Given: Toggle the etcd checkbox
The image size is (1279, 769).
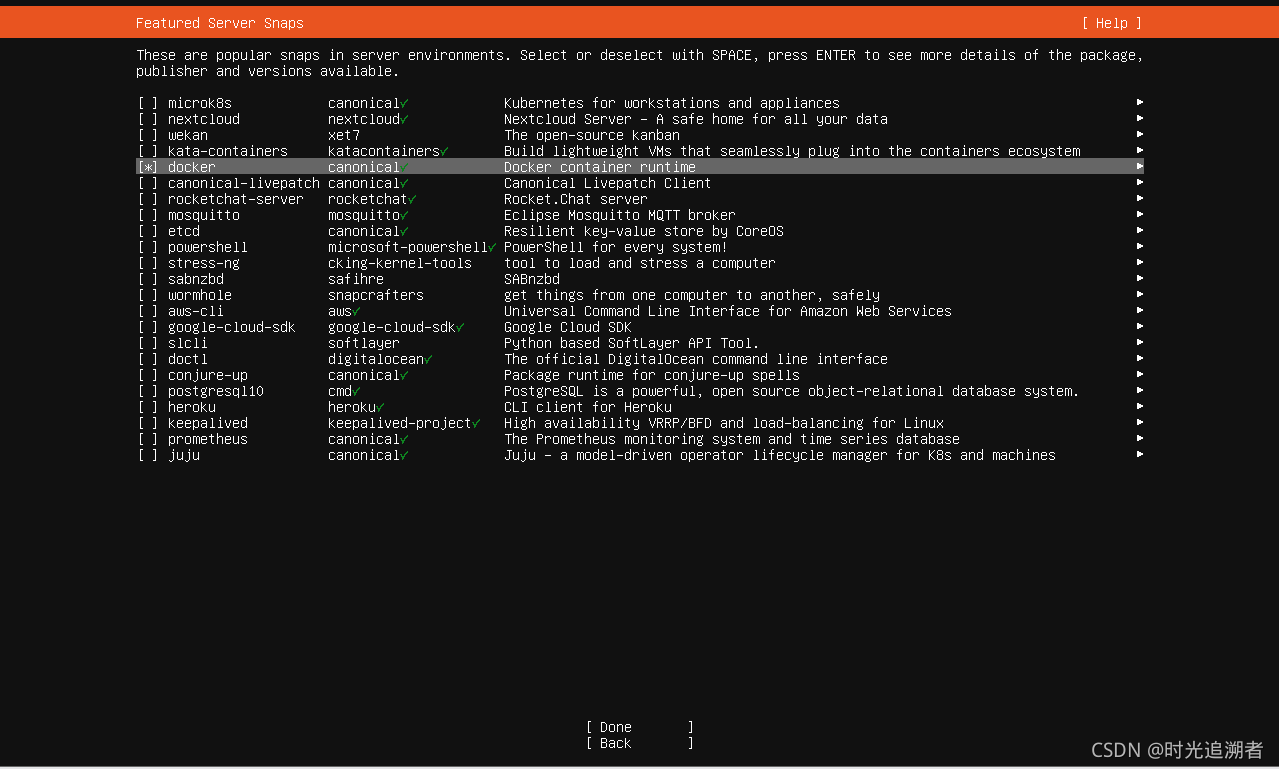Looking at the screenshot, I should tap(148, 231).
